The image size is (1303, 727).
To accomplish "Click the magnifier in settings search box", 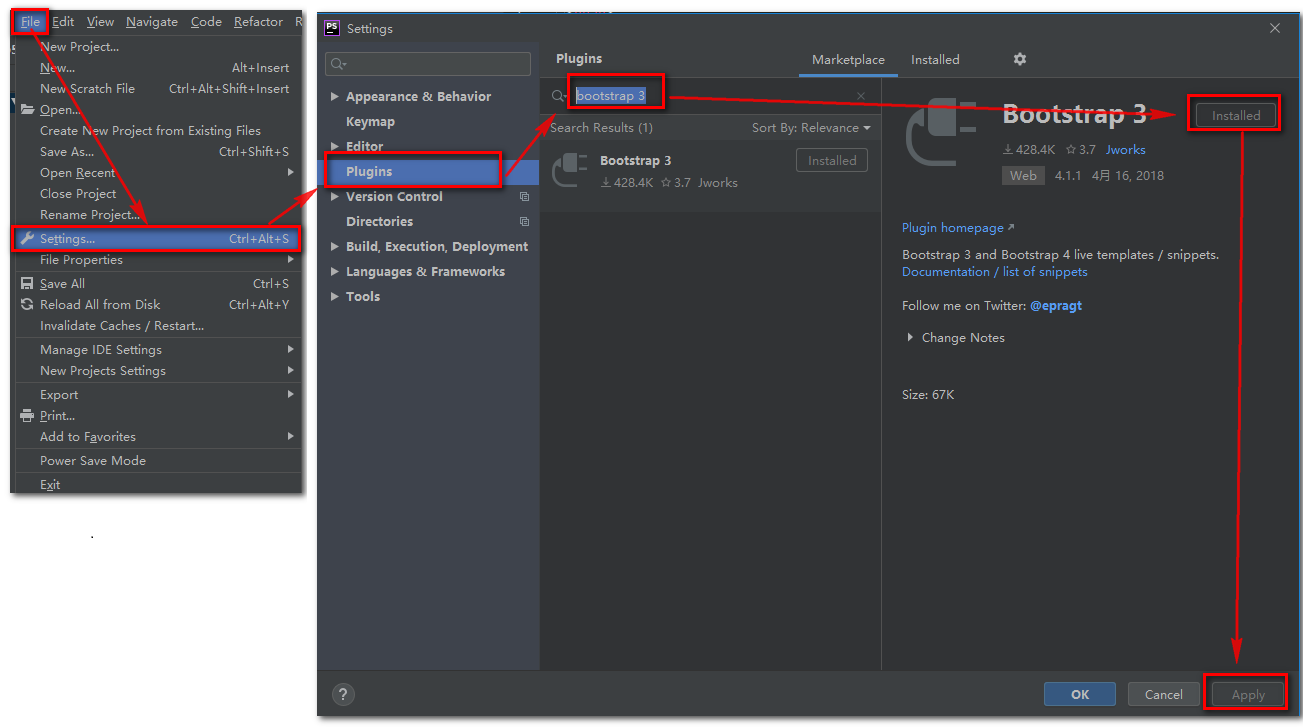I will (x=338, y=64).
